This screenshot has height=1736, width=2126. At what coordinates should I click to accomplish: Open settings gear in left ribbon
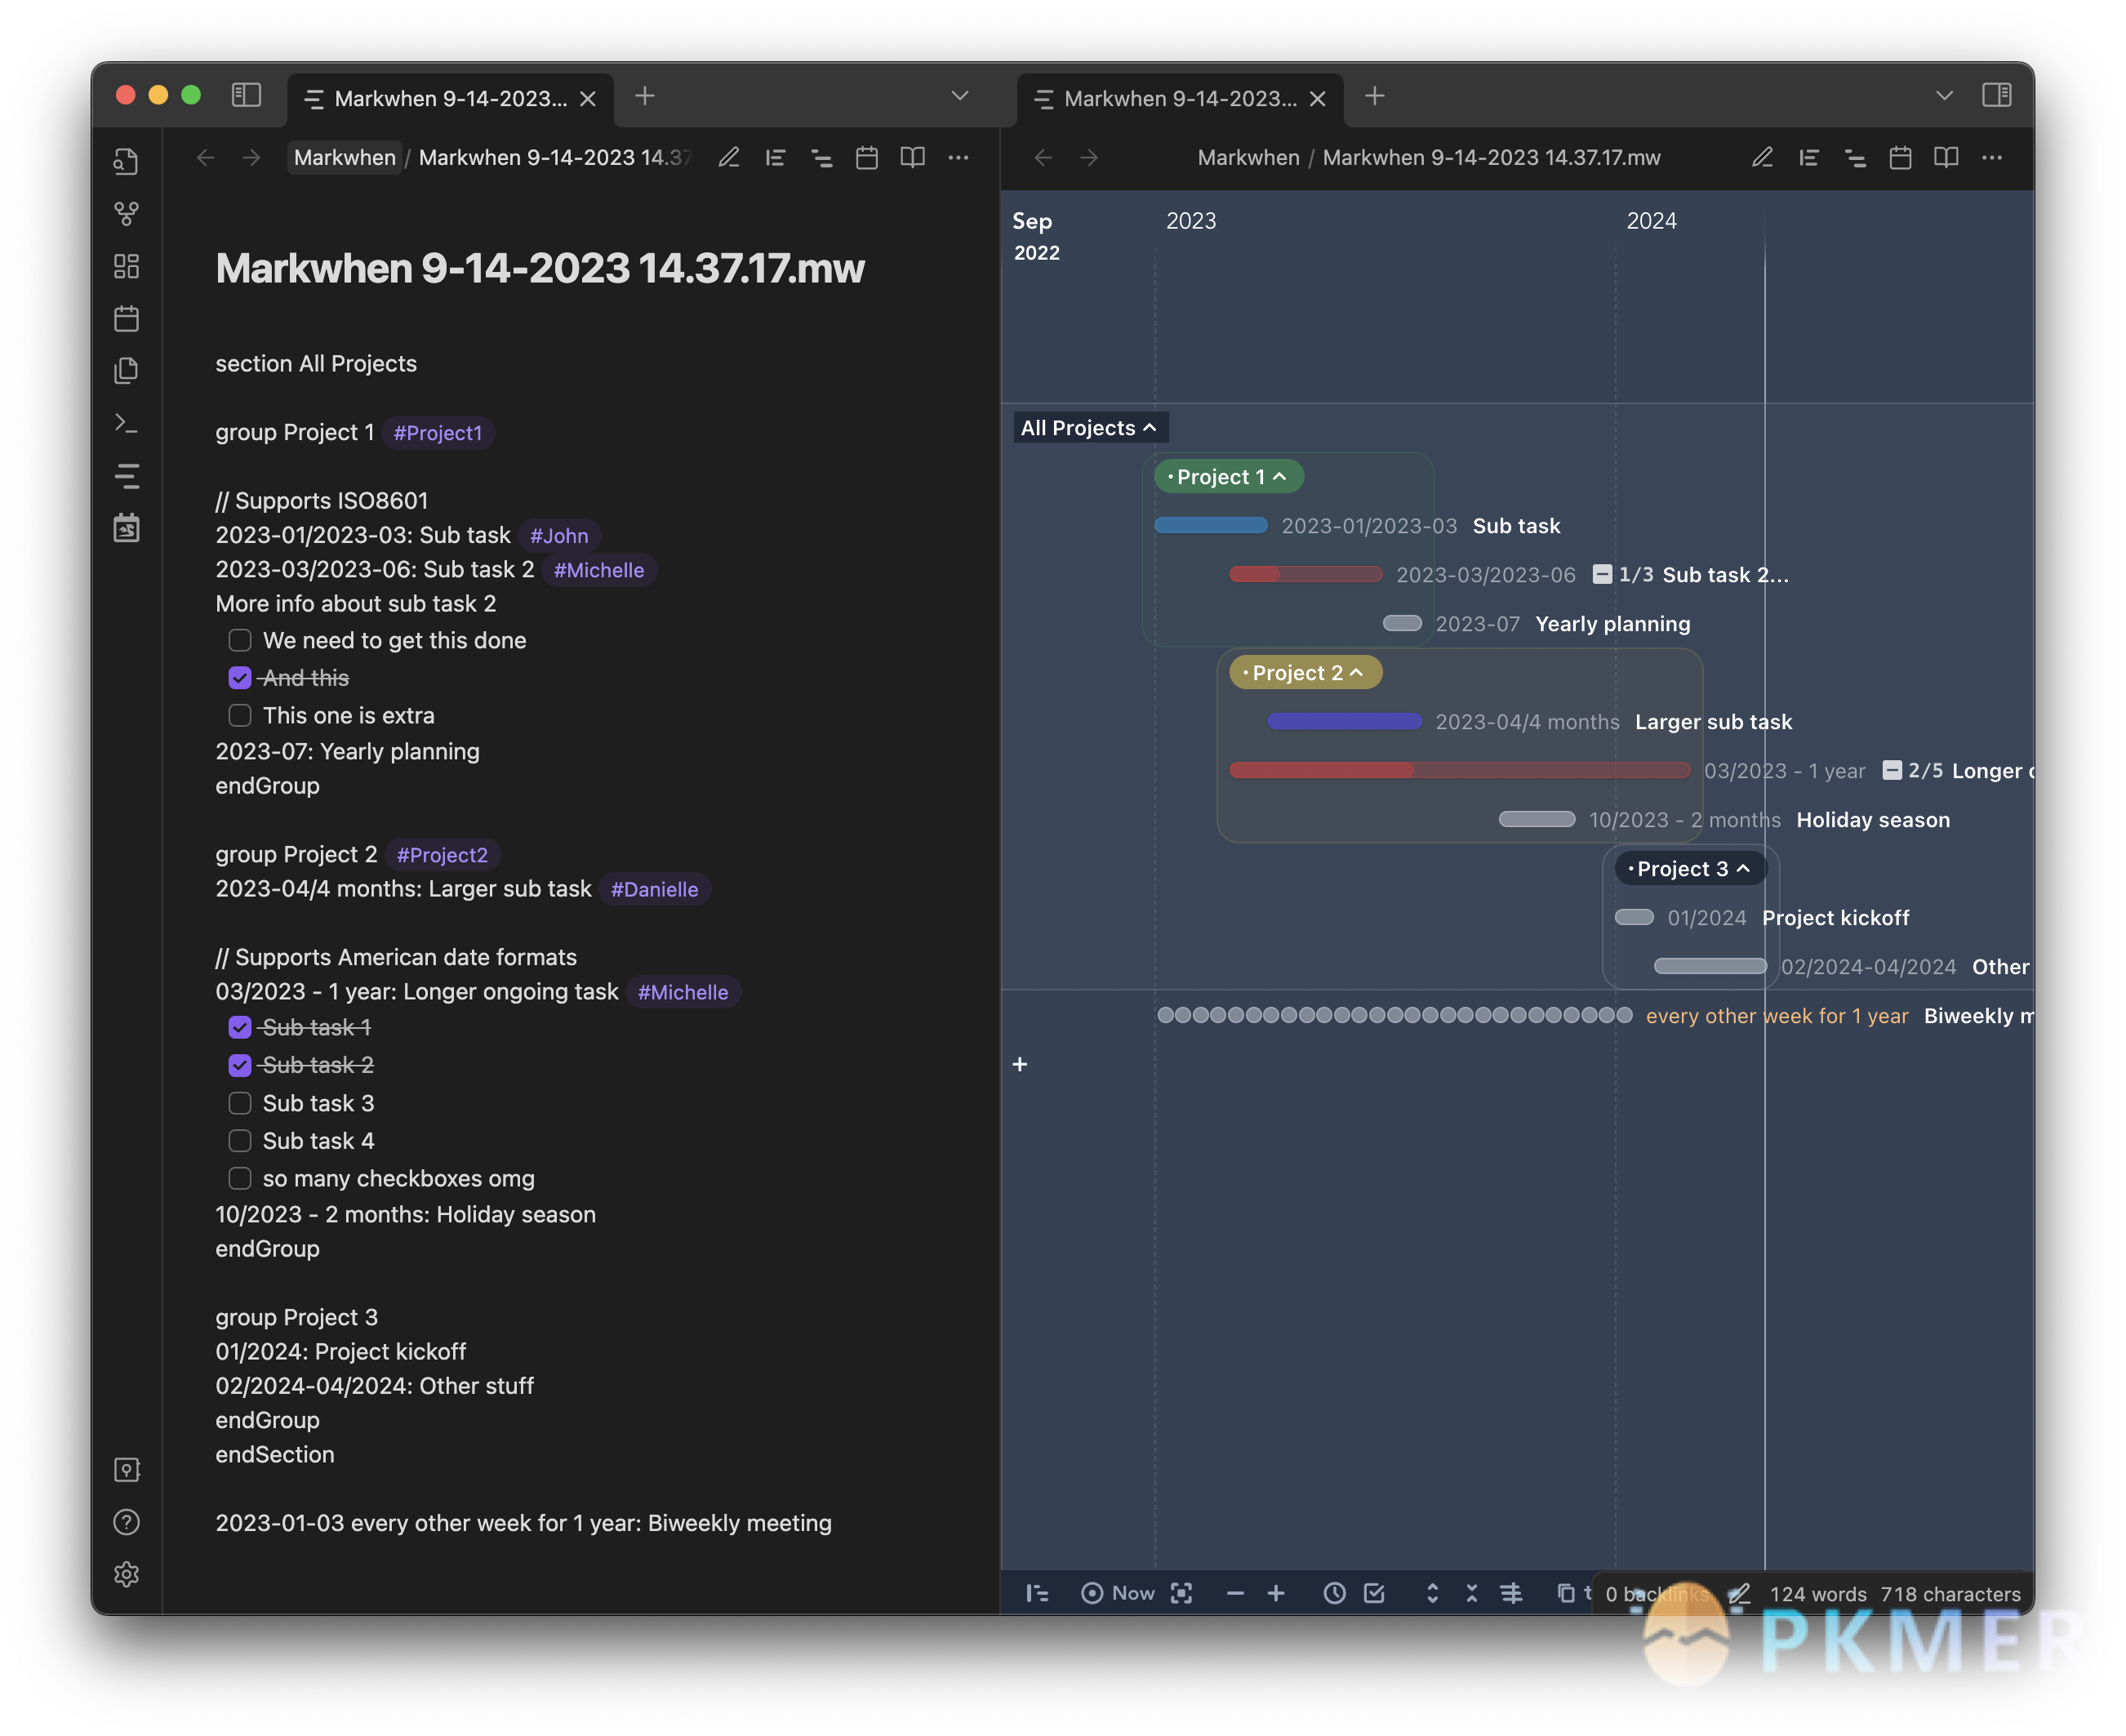[126, 1574]
